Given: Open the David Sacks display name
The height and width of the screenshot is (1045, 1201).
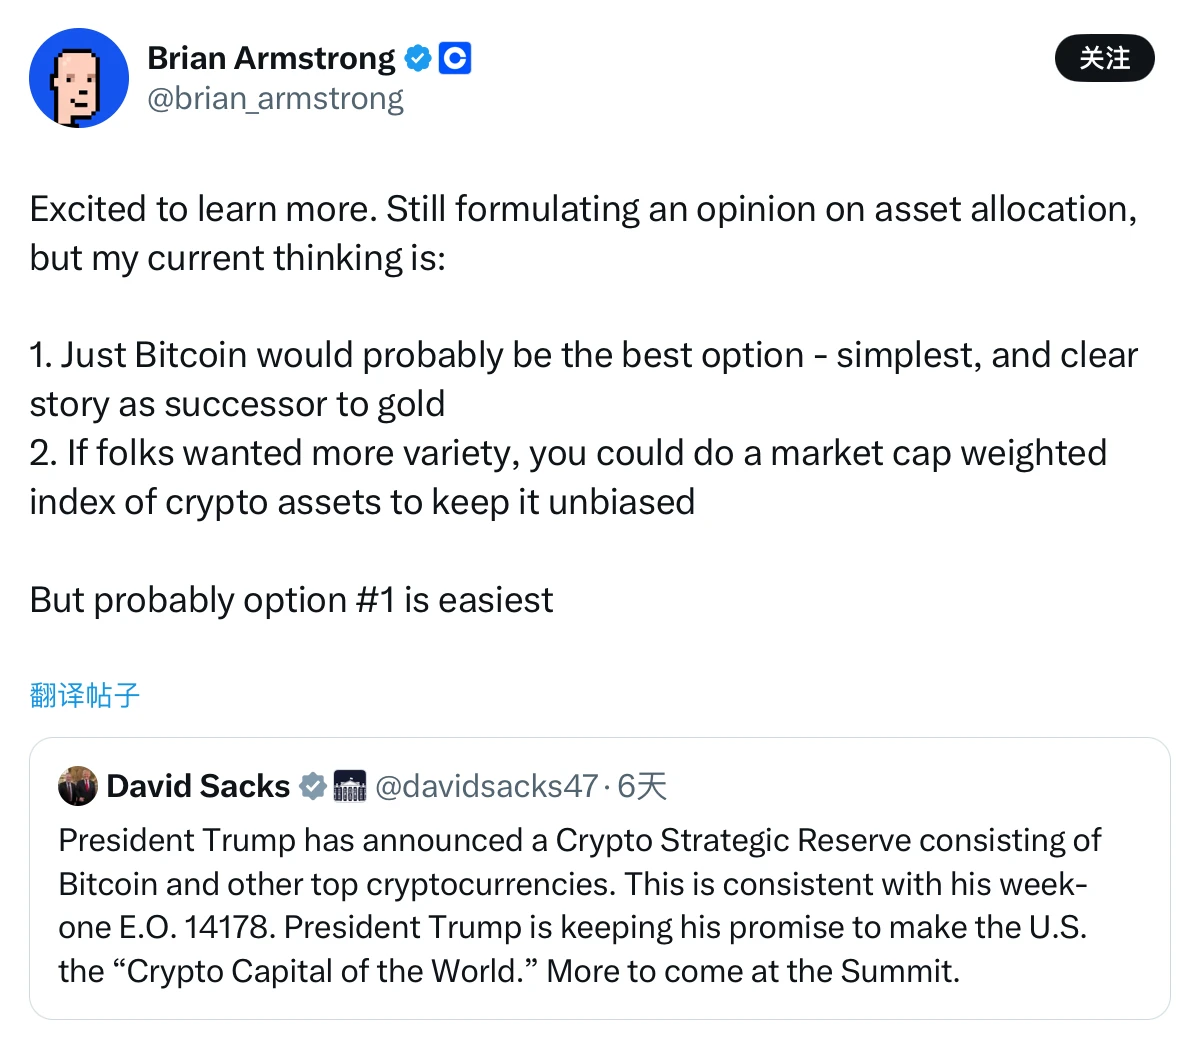Looking at the screenshot, I should [x=198, y=786].
